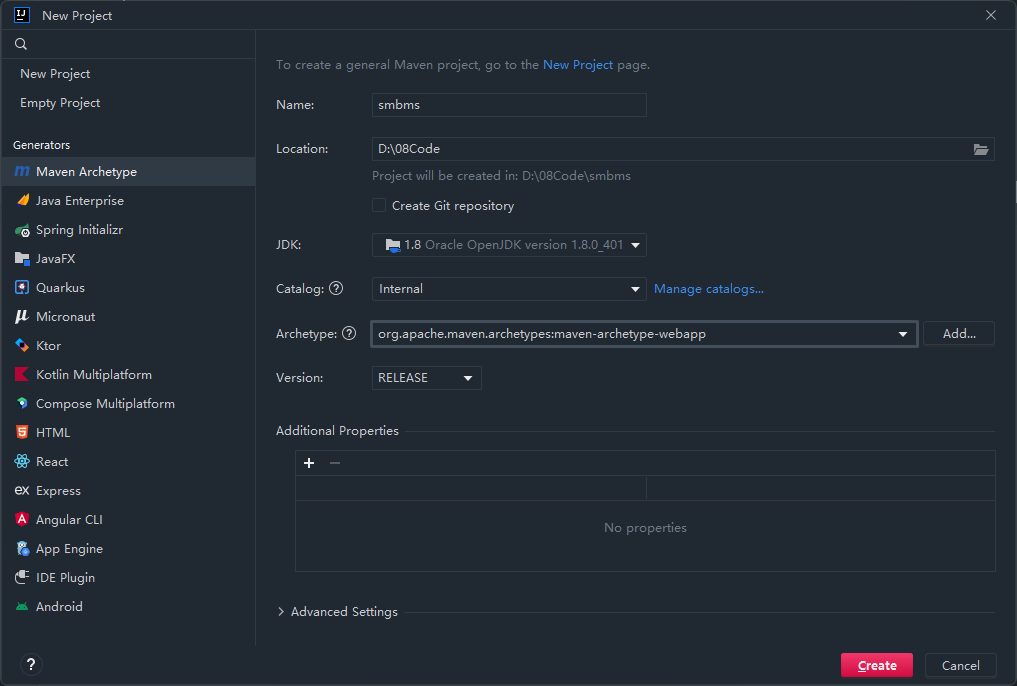
Task: Show Archetype help question mark
Action: [x=349, y=333]
